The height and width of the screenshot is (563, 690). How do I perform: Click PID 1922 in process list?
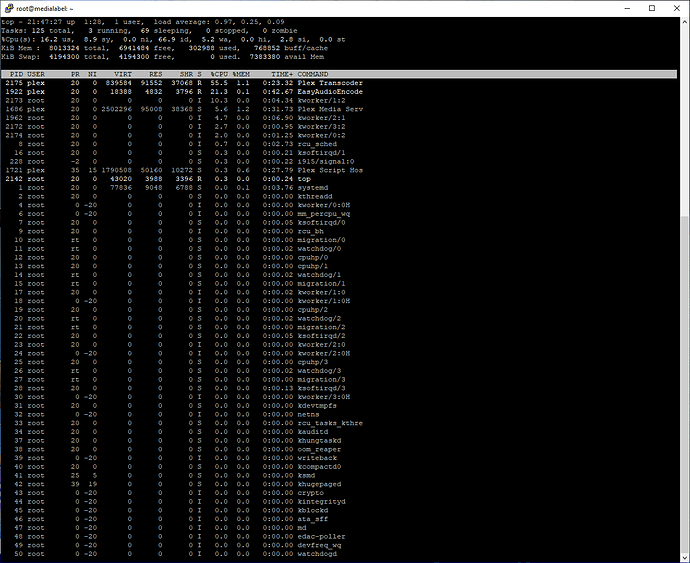(x=14, y=92)
